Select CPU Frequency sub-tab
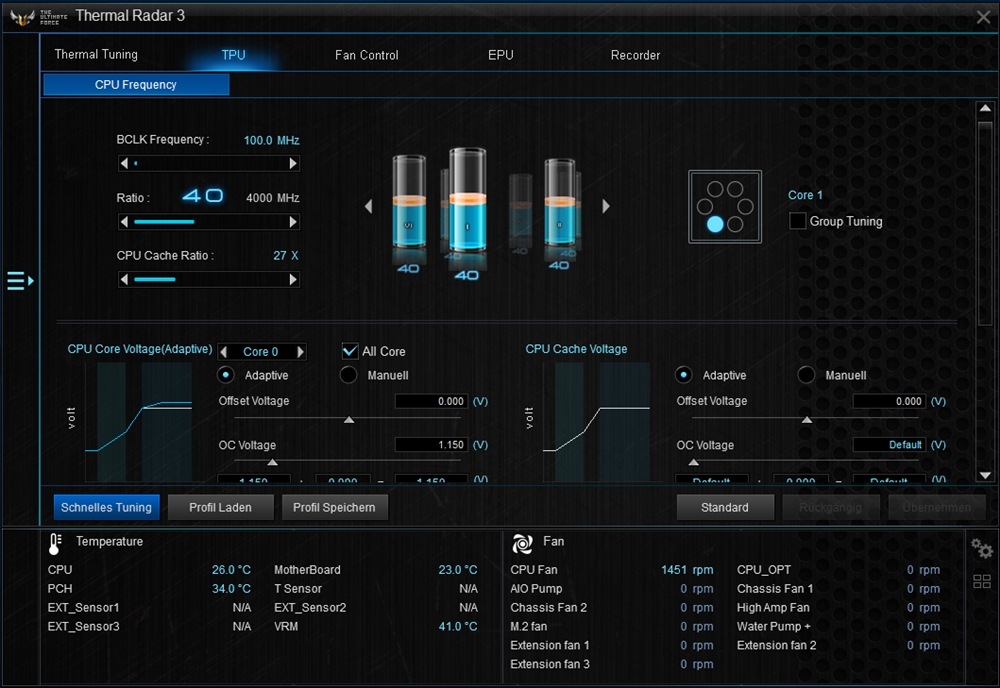Screen dimensions: 1000x688 click(136, 84)
